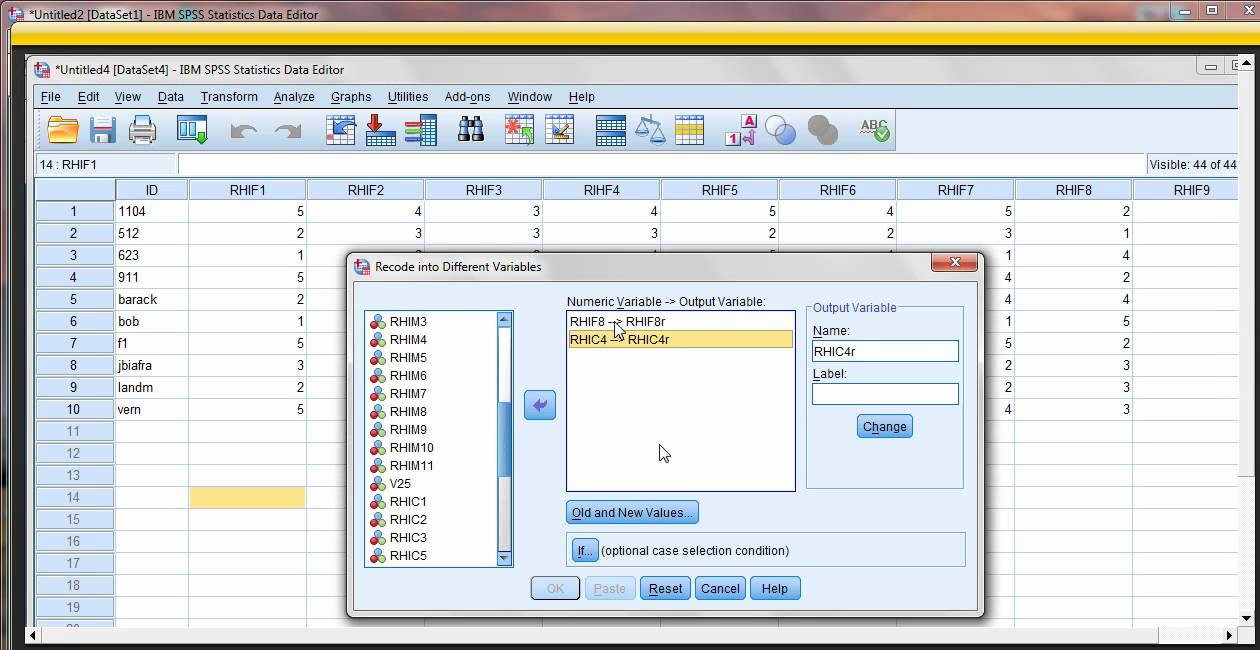This screenshot has height=650, width=1260.
Task: Open the Help menu
Action: tap(582, 97)
